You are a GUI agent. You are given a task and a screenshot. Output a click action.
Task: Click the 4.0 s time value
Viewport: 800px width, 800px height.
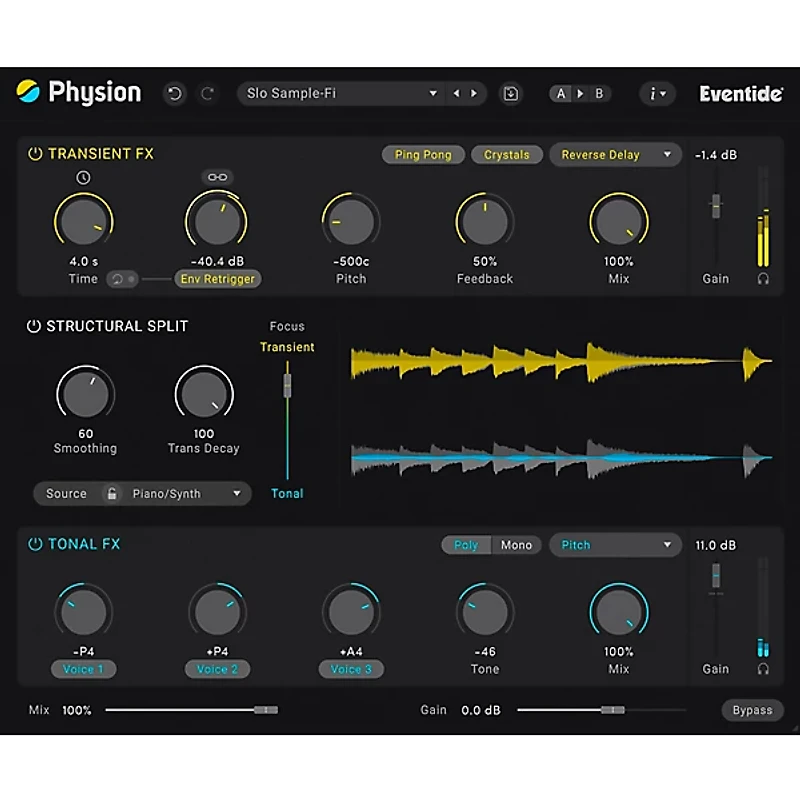click(x=84, y=261)
